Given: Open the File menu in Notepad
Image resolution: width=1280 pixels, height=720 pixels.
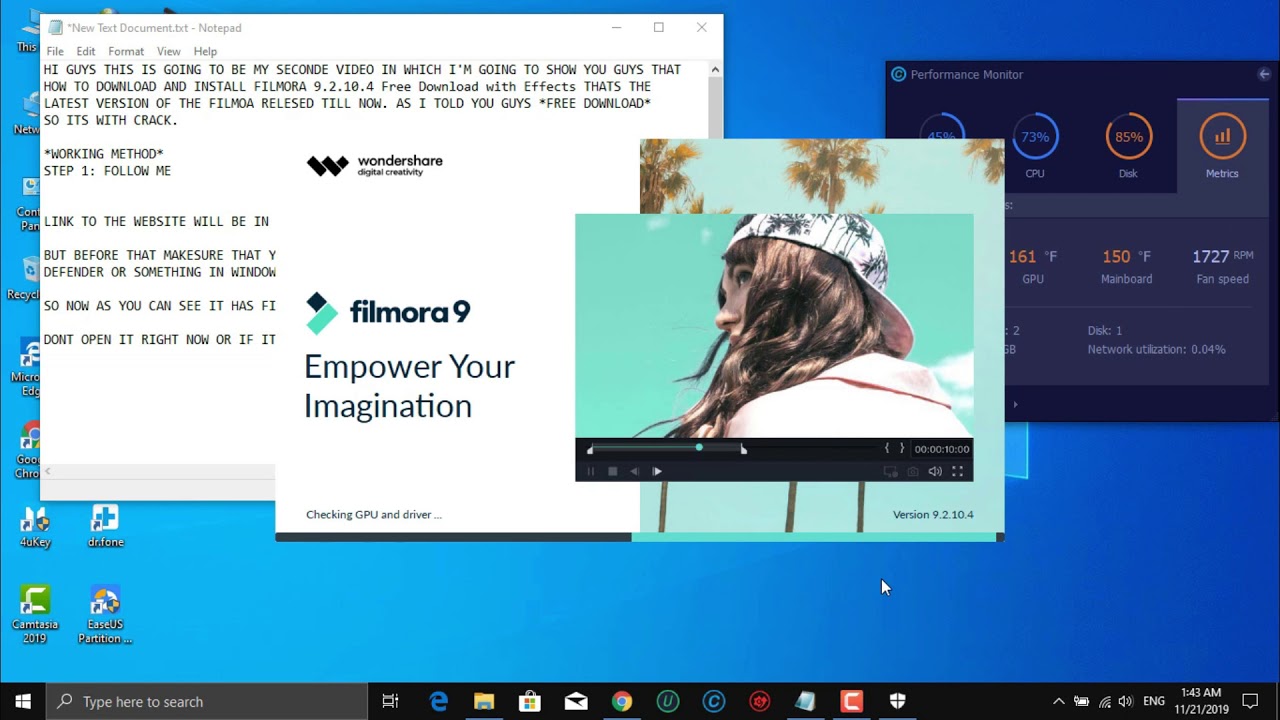Looking at the screenshot, I should click(x=55, y=51).
